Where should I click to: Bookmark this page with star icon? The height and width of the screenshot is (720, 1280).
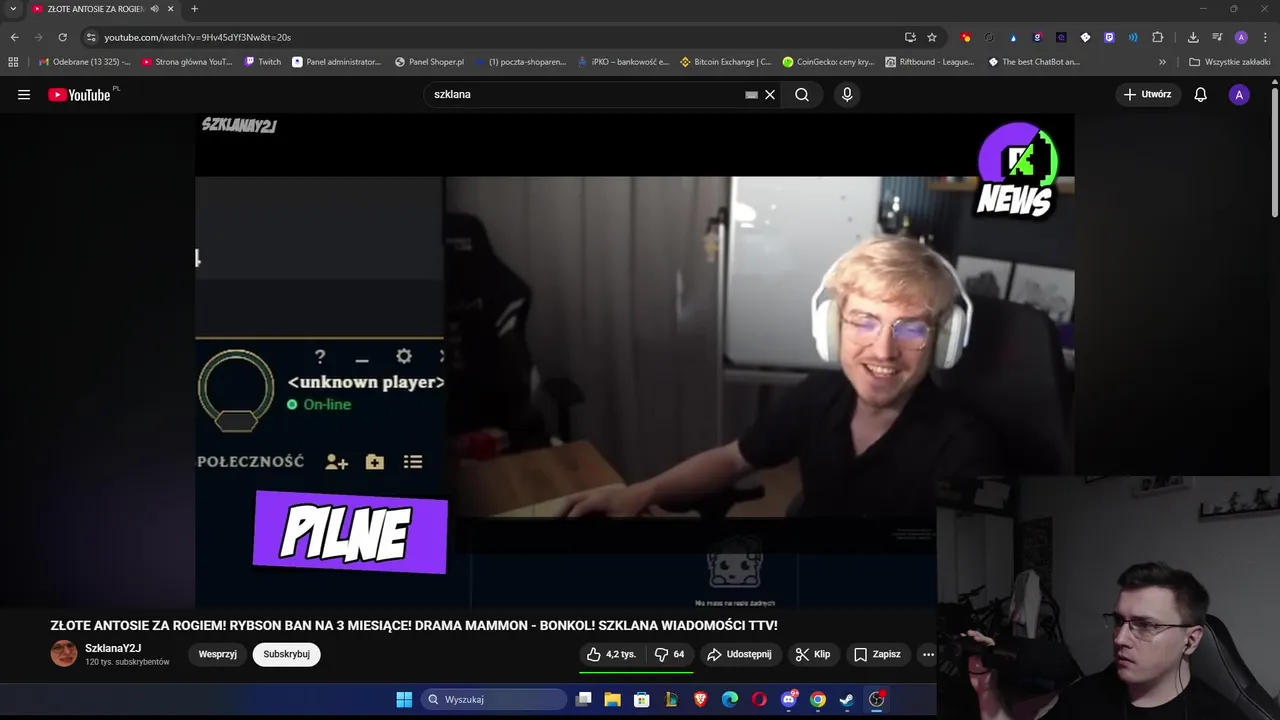click(x=932, y=37)
